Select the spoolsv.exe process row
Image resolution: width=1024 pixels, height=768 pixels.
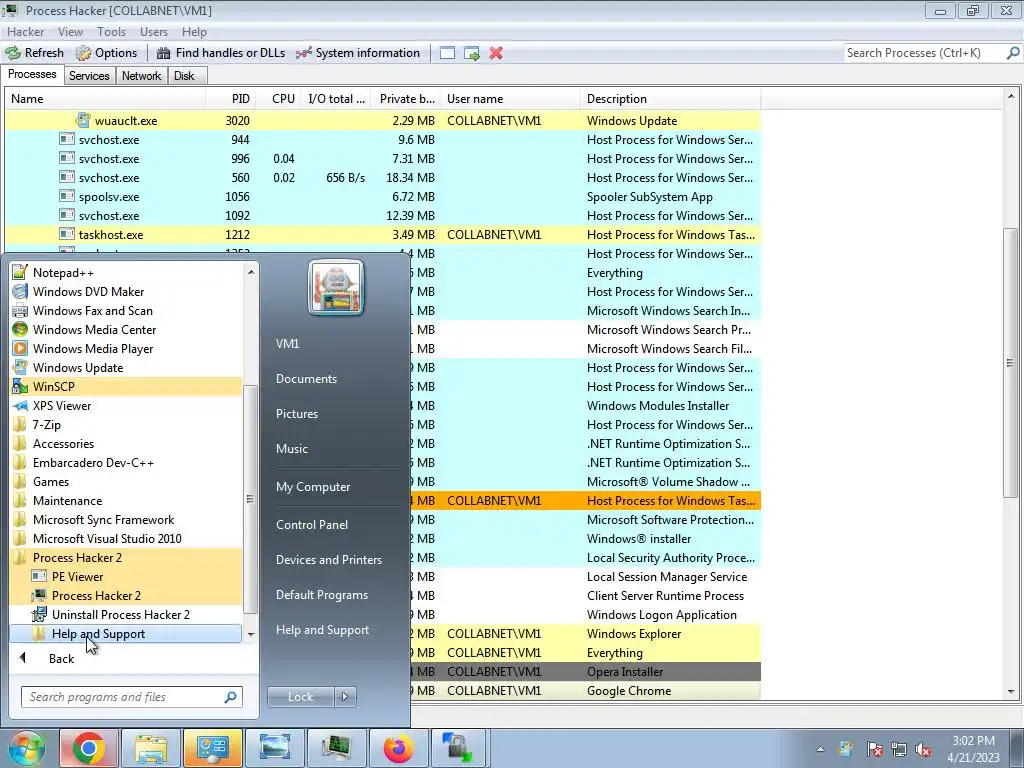pyautogui.click(x=383, y=197)
